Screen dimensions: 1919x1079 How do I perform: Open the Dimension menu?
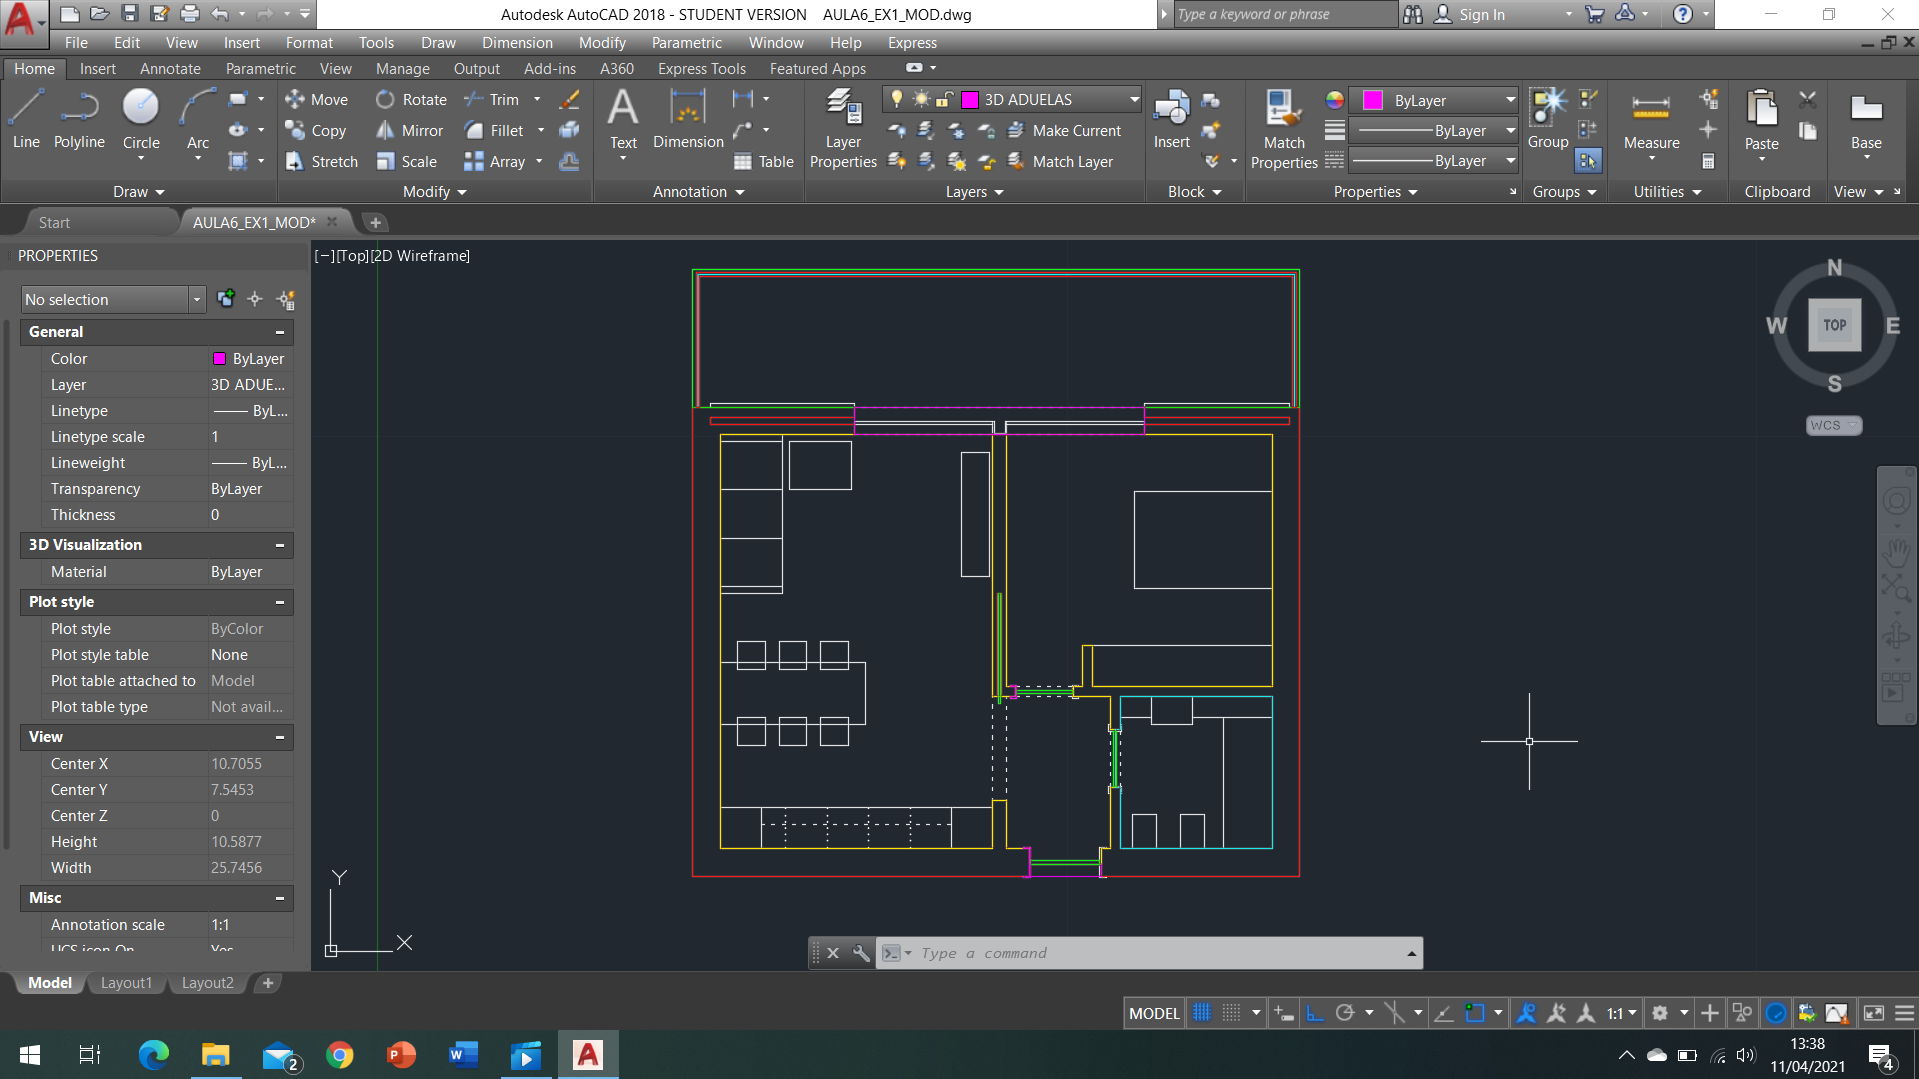(x=516, y=43)
